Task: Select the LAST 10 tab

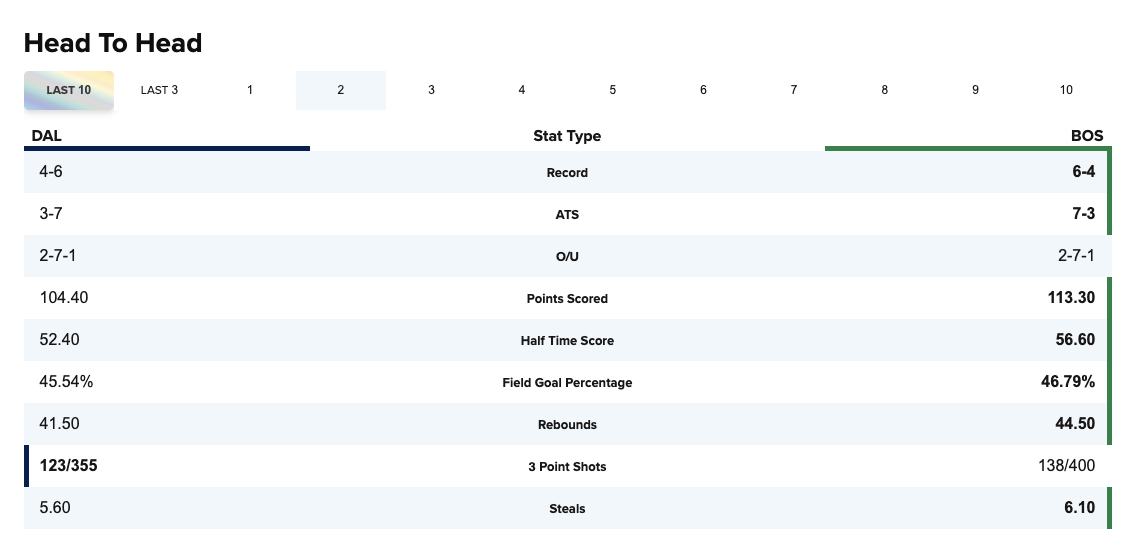Action: (x=69, y=90)
